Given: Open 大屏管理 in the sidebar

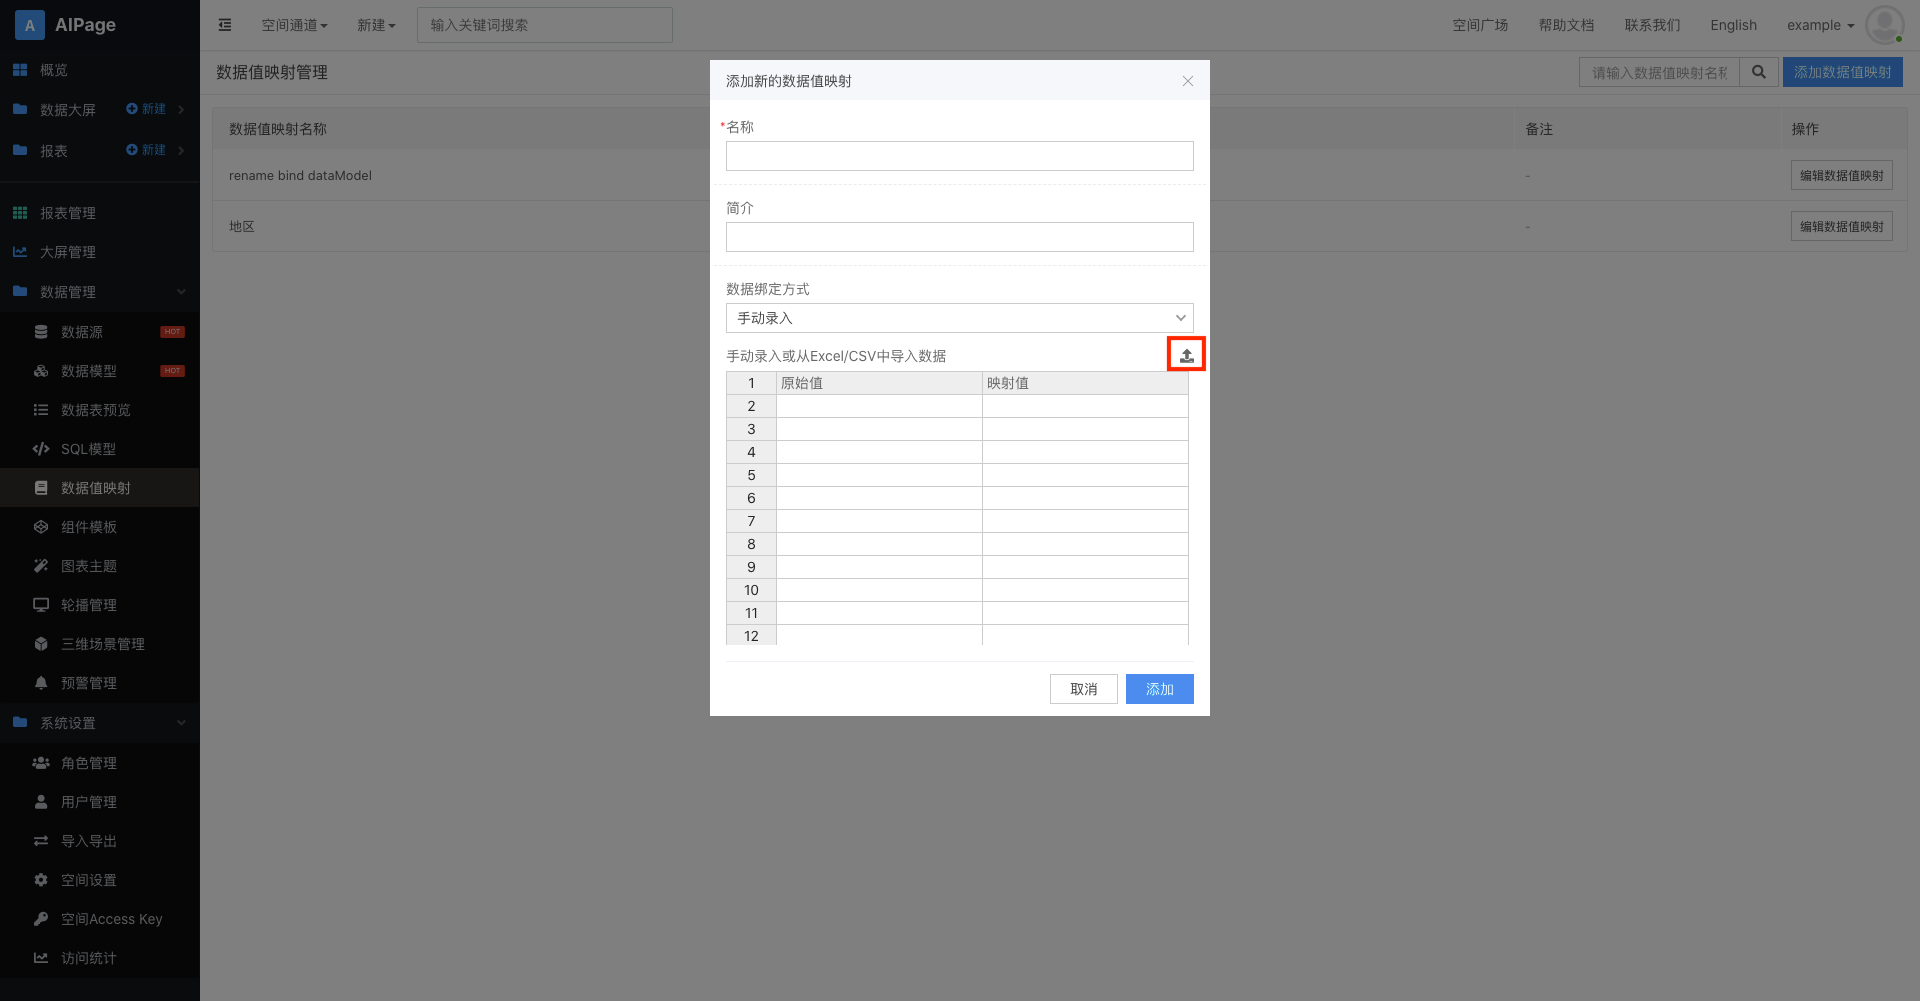Looking at the screenshot, I should 68,252.
